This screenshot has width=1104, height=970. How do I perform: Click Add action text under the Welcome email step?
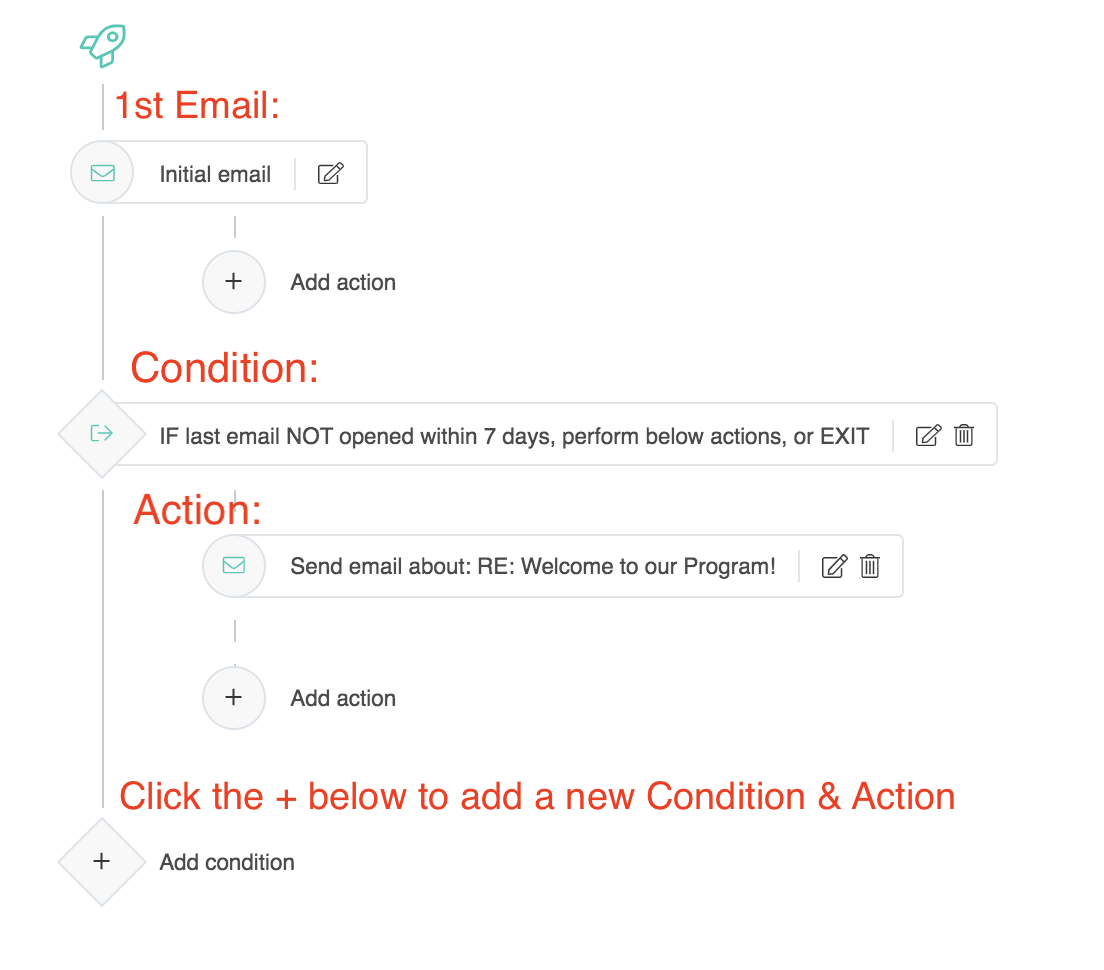[343, 698]
